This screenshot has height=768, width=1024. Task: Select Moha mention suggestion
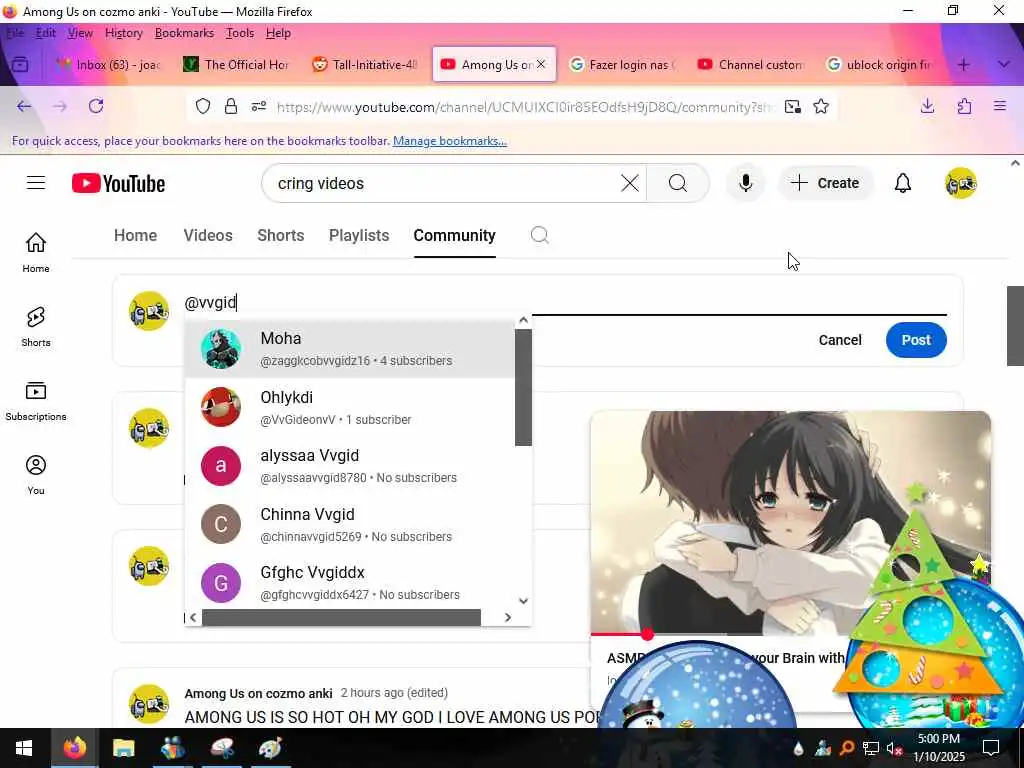(x=350, y=349)
